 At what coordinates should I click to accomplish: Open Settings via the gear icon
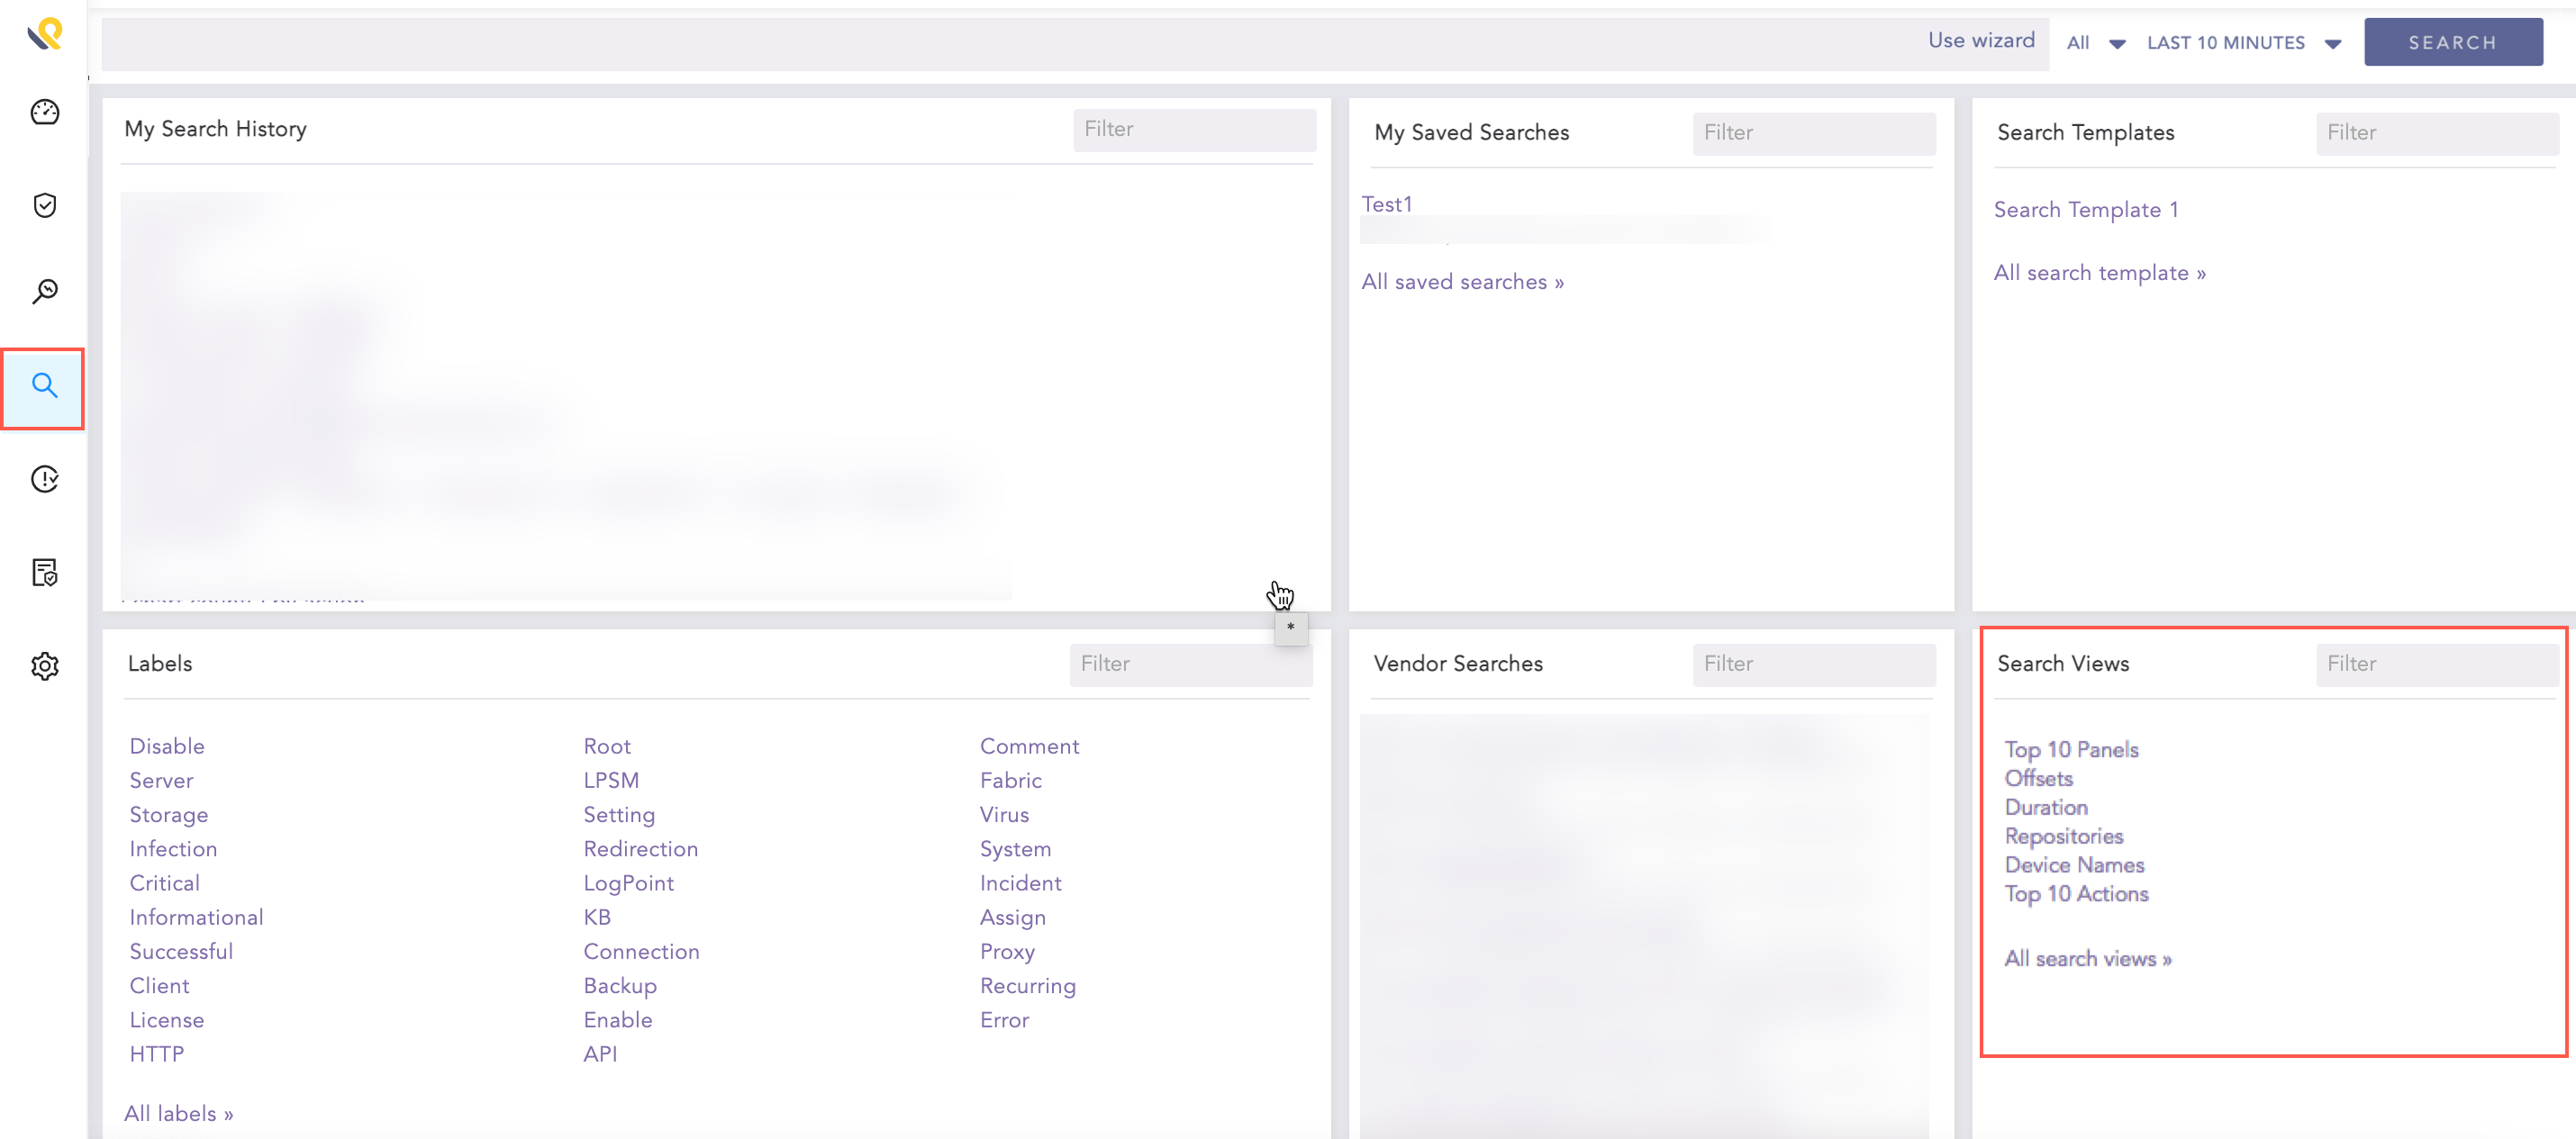click(44, 666)
